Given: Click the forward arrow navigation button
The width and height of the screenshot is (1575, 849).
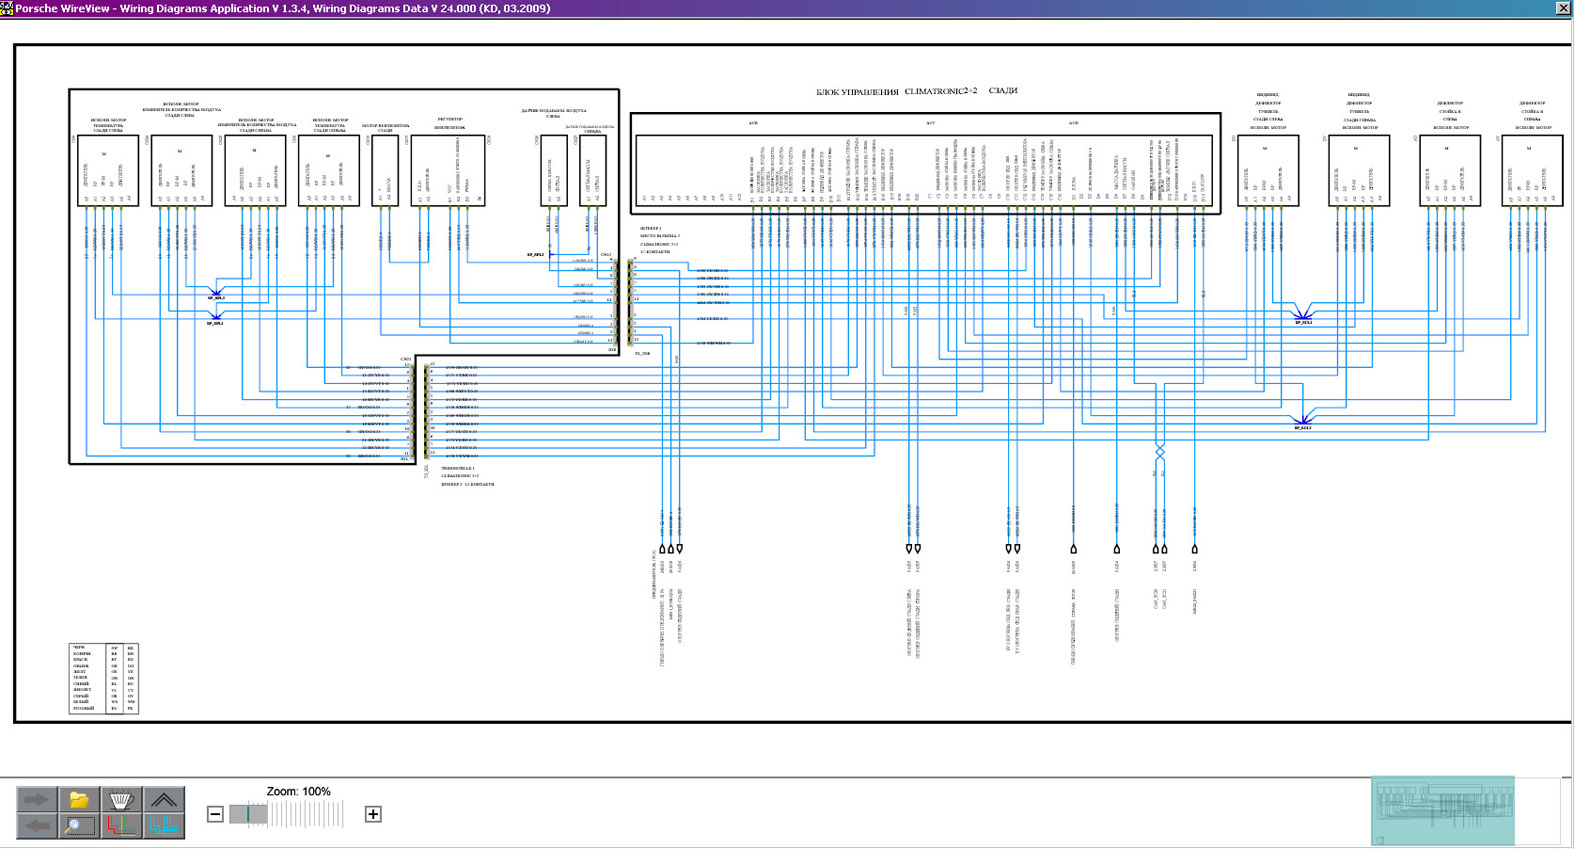Looking at the screenshot, I should [x=36, y=799].
